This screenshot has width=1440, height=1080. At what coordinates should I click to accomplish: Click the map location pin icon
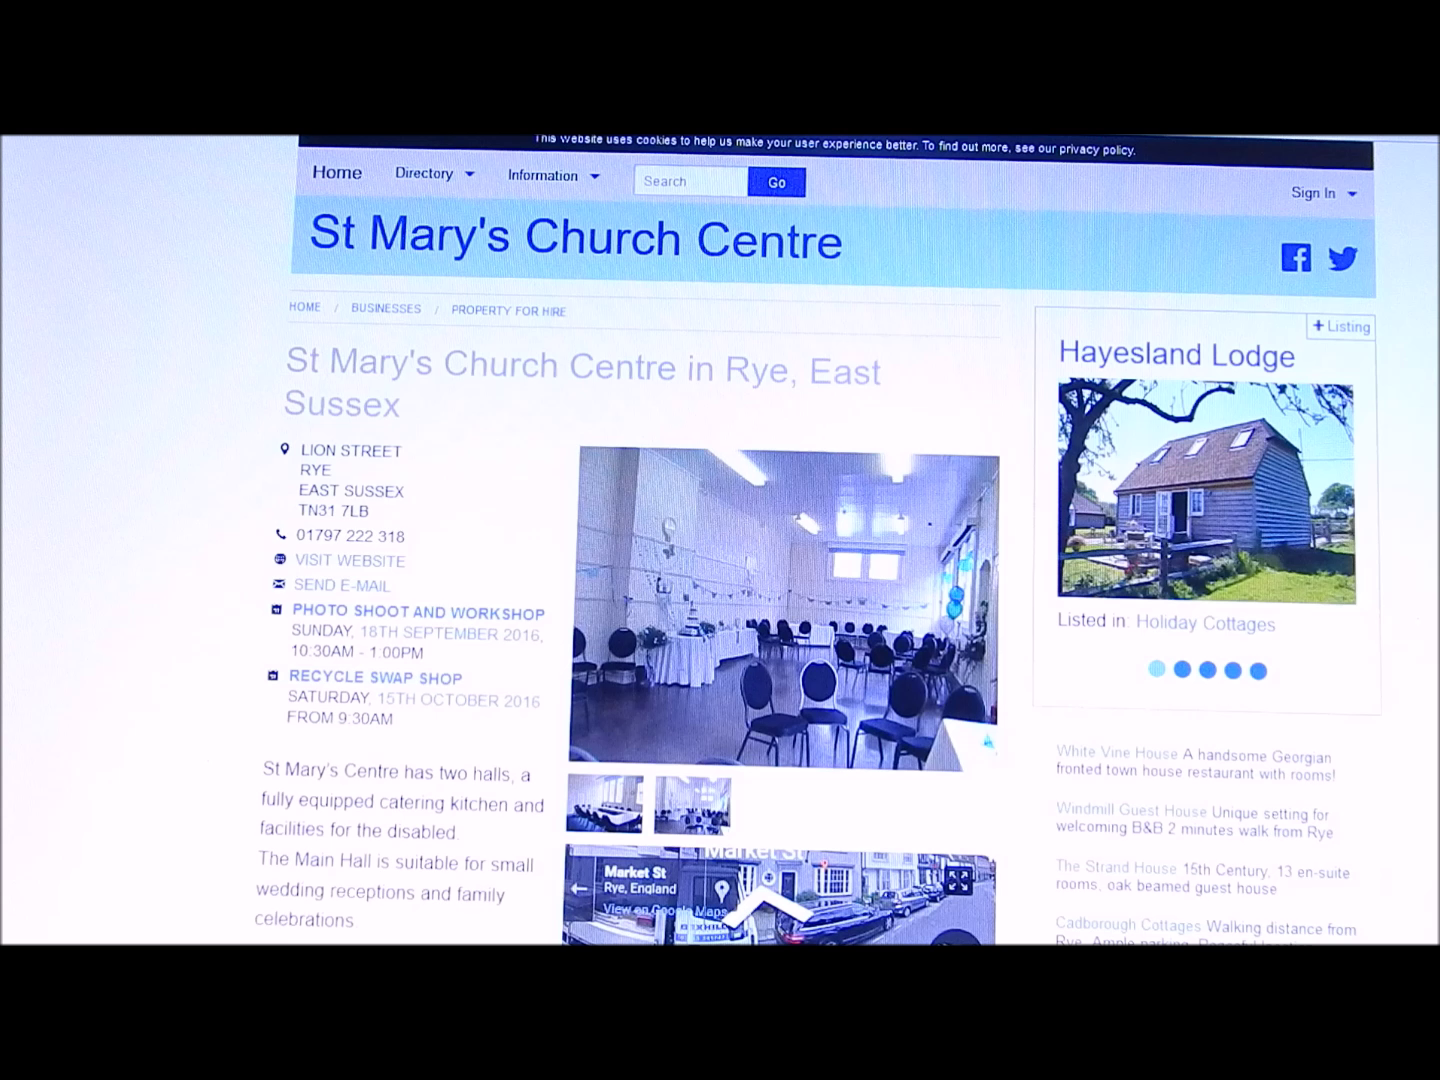[x=721, y=890]
